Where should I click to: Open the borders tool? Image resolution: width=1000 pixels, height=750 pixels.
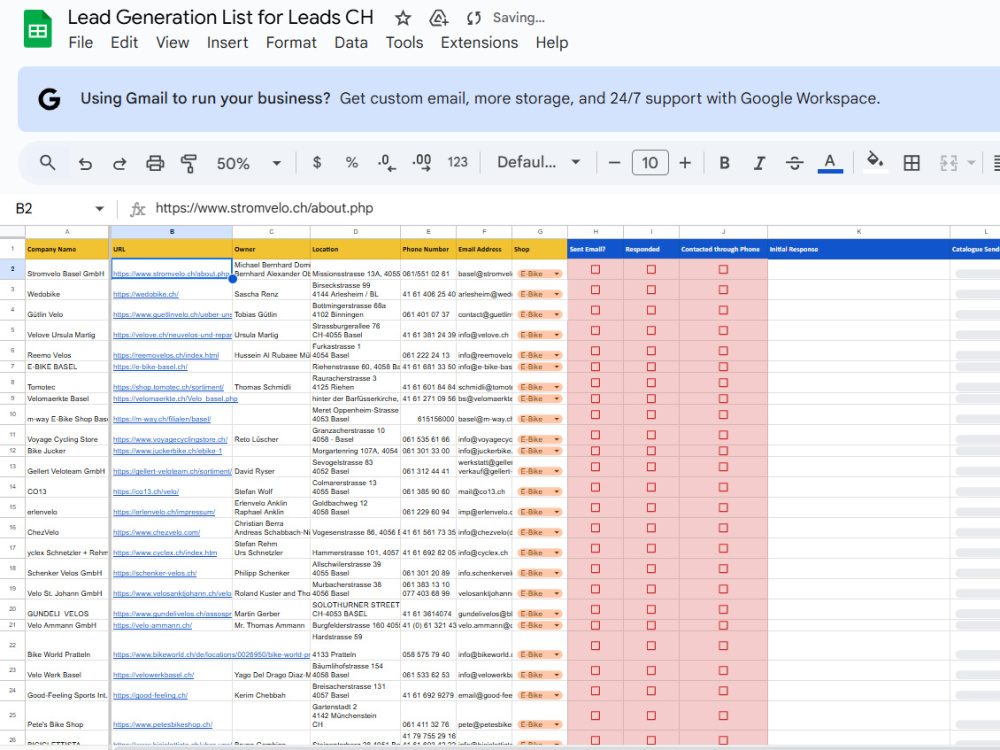pos(911,163)
